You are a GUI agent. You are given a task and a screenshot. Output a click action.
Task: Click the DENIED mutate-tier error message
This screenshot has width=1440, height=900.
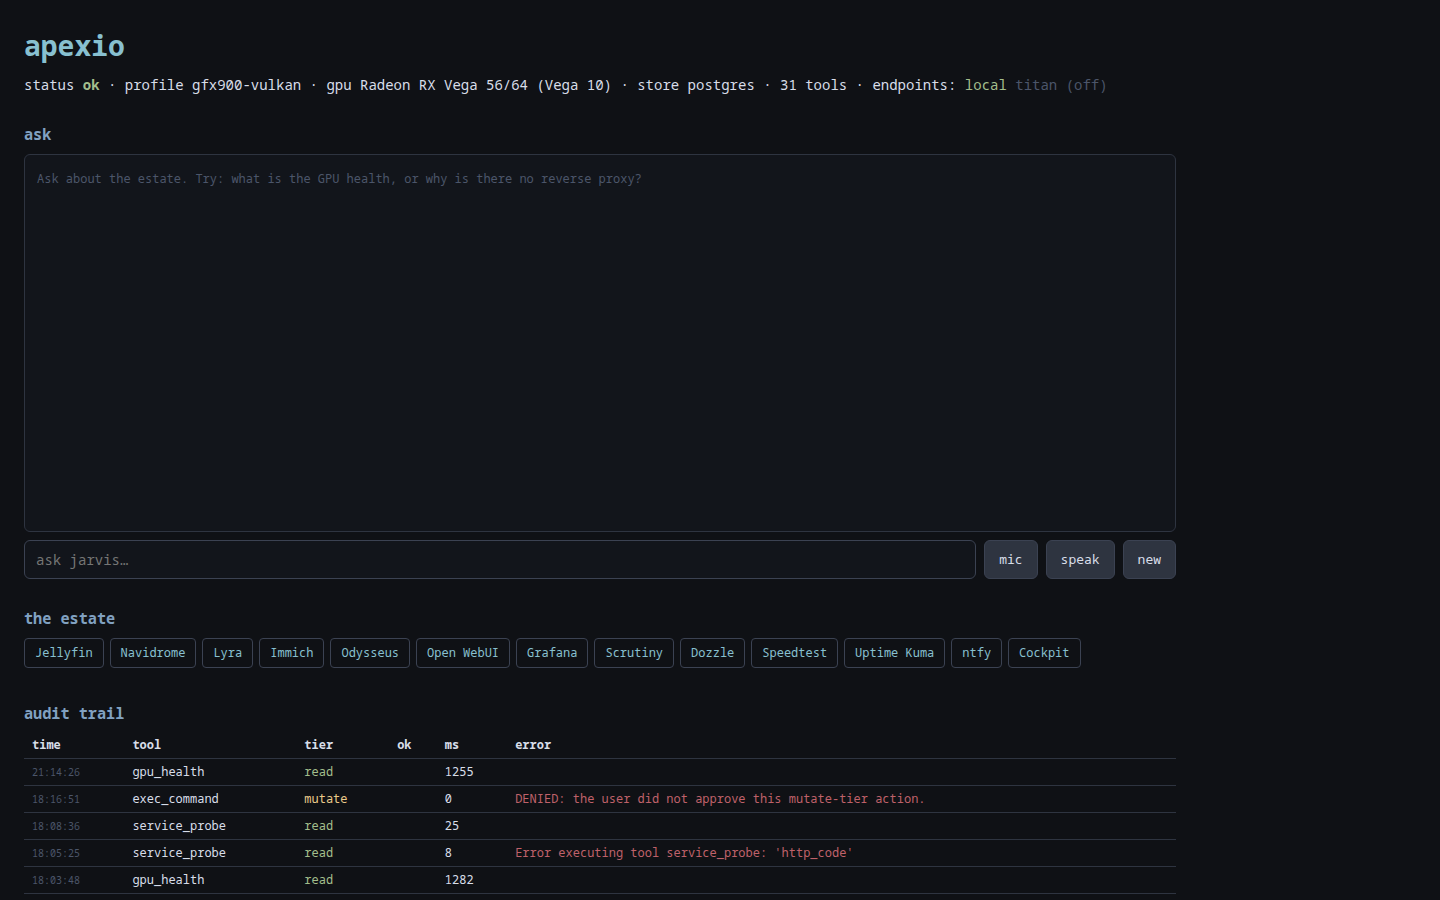[x=720, y=799]
